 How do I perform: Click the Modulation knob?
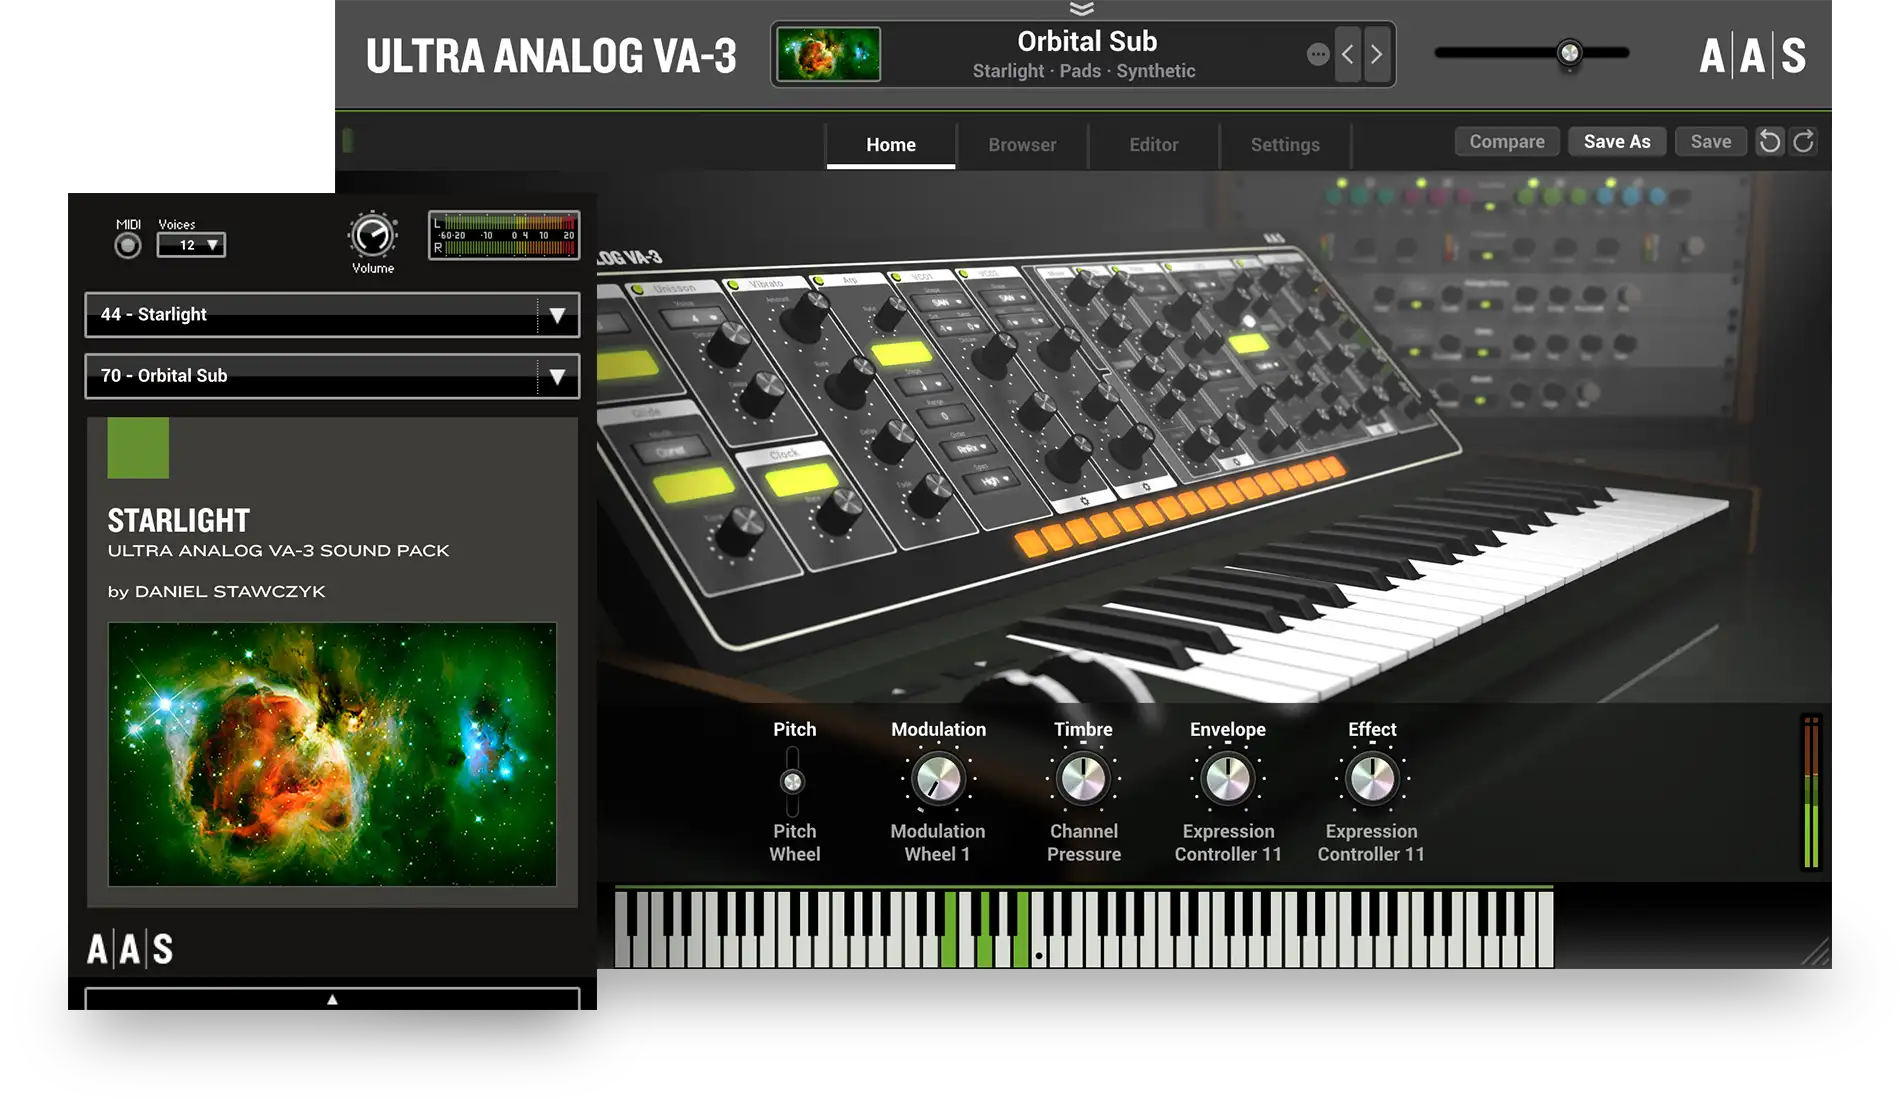tap(938, 779)
